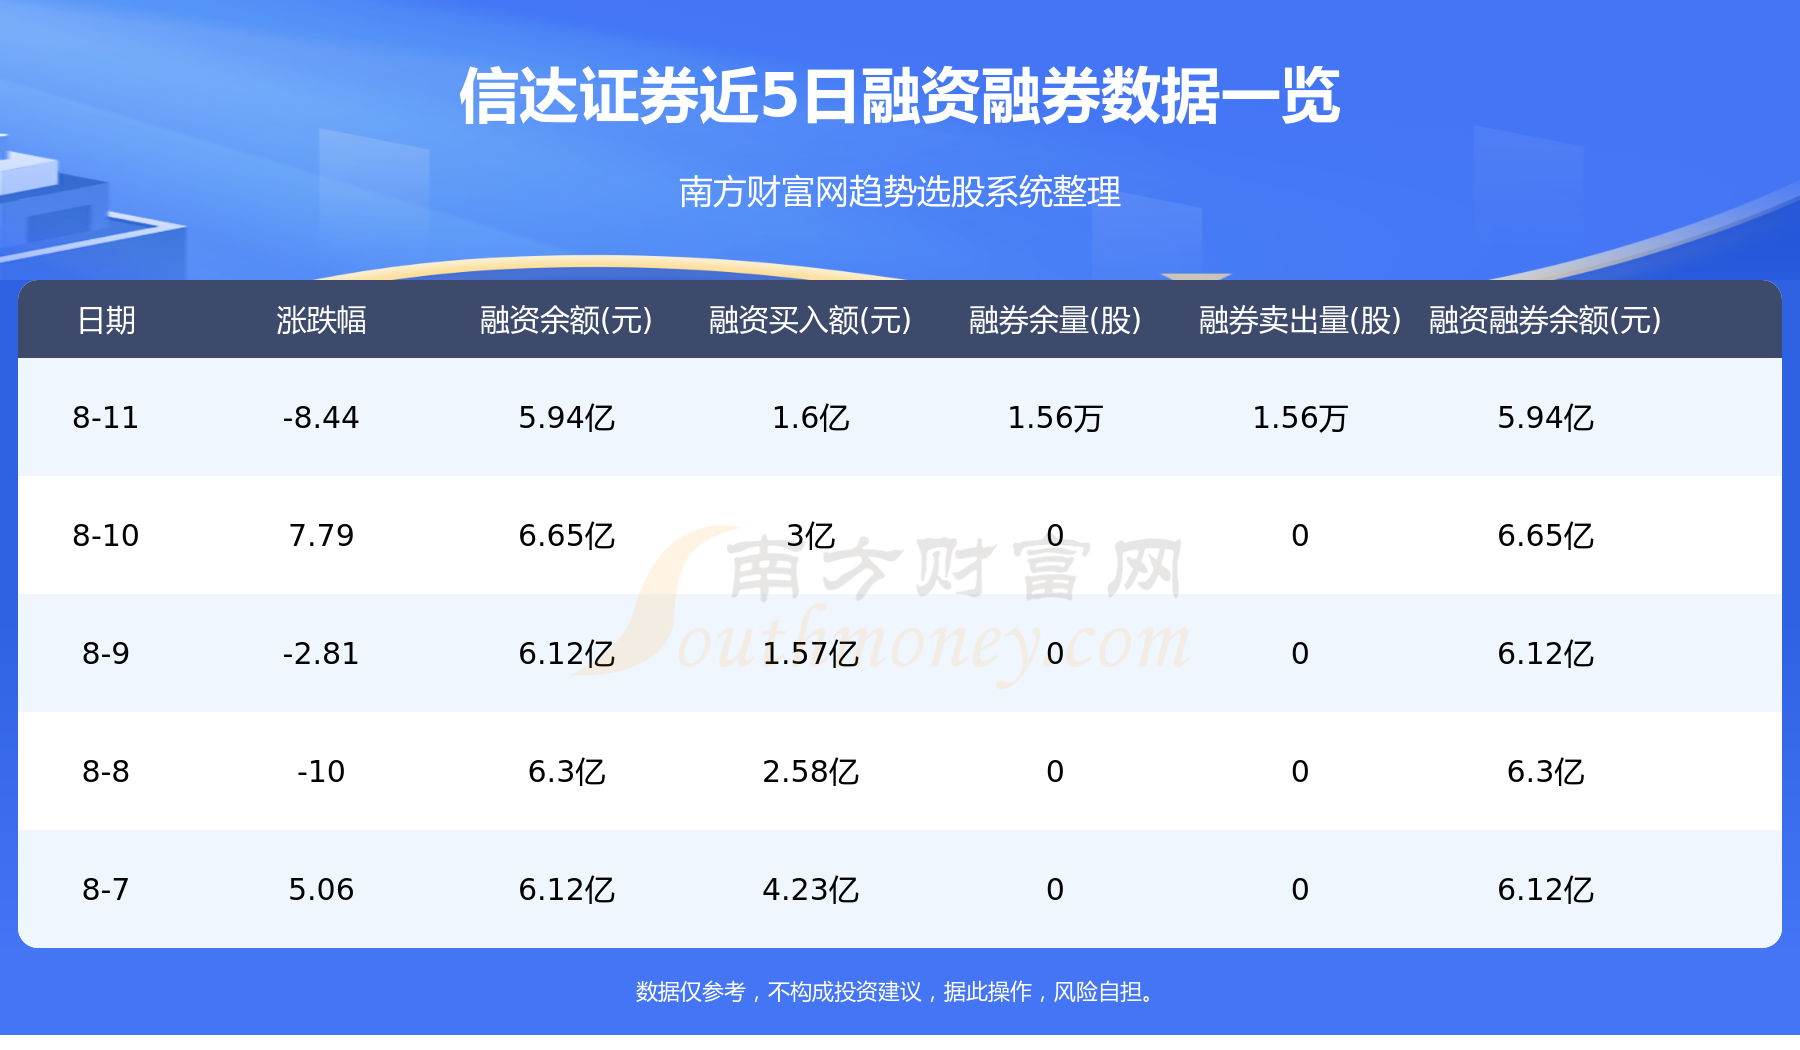
Task: Select 8-10 融资融券余额 value 6.65亿
Action: 1545,535
